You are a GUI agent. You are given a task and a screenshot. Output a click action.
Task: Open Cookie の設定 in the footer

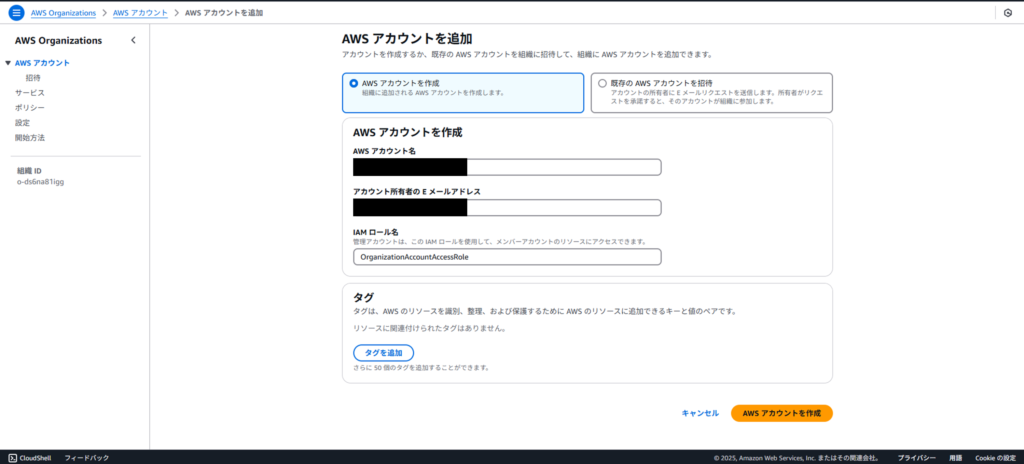(x=995, y=458)
